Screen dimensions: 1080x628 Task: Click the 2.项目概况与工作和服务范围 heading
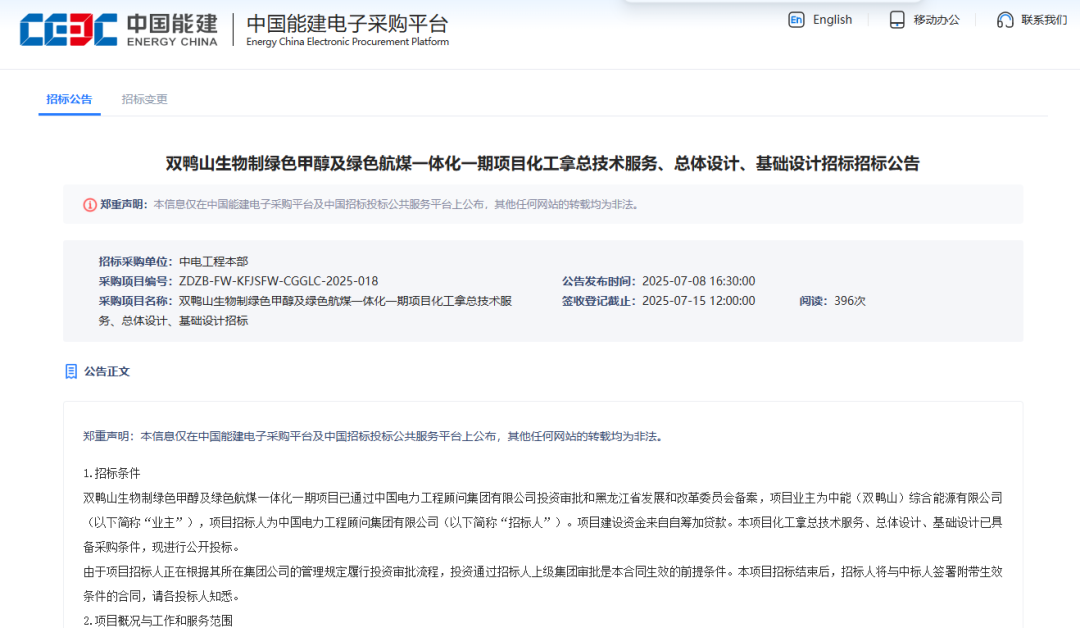click(x=158, y=620)
